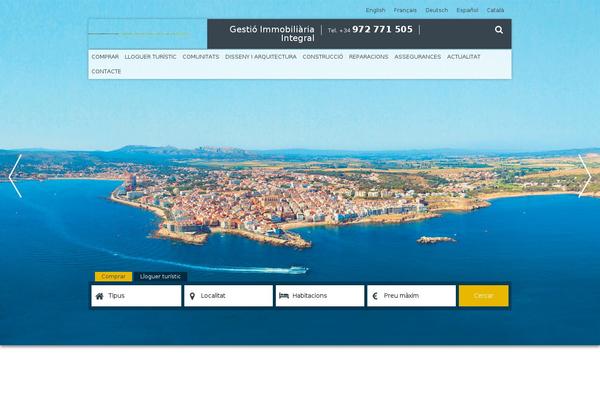Image resolution: width=600 pixels, height=400 pixels.
Task: Open the COMPRAR menu item
Action: 105,57
